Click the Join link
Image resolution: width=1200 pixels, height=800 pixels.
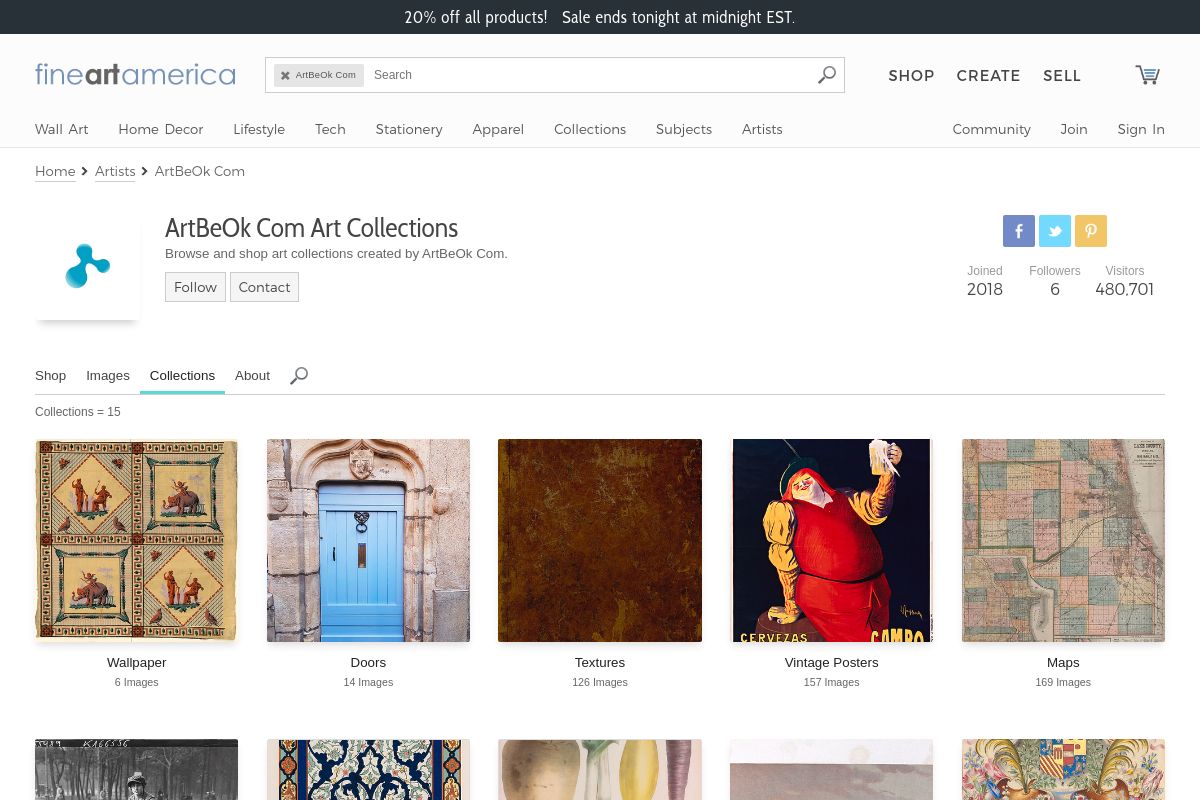pyautogui.click(x=1074, y=129)
